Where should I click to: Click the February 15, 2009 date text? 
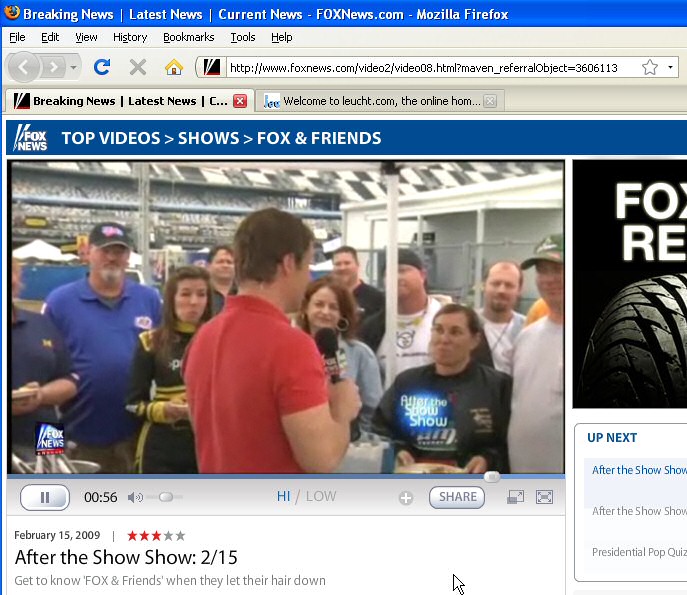(x=57, y=535)
